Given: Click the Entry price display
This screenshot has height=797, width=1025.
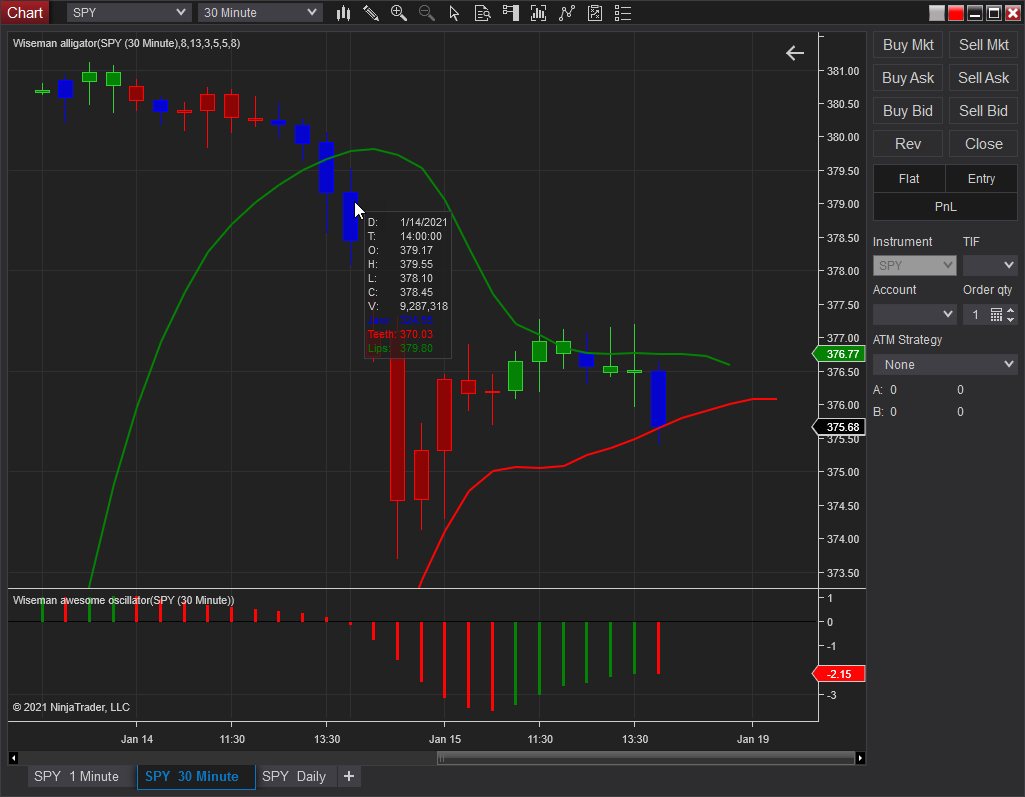Looking at the screenshot, I should tap(981, 178).
